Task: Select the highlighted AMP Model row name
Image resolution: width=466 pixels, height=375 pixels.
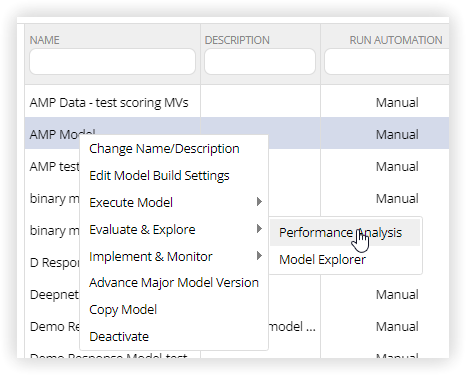Action: pyautogui.click(x=62, y=134)
